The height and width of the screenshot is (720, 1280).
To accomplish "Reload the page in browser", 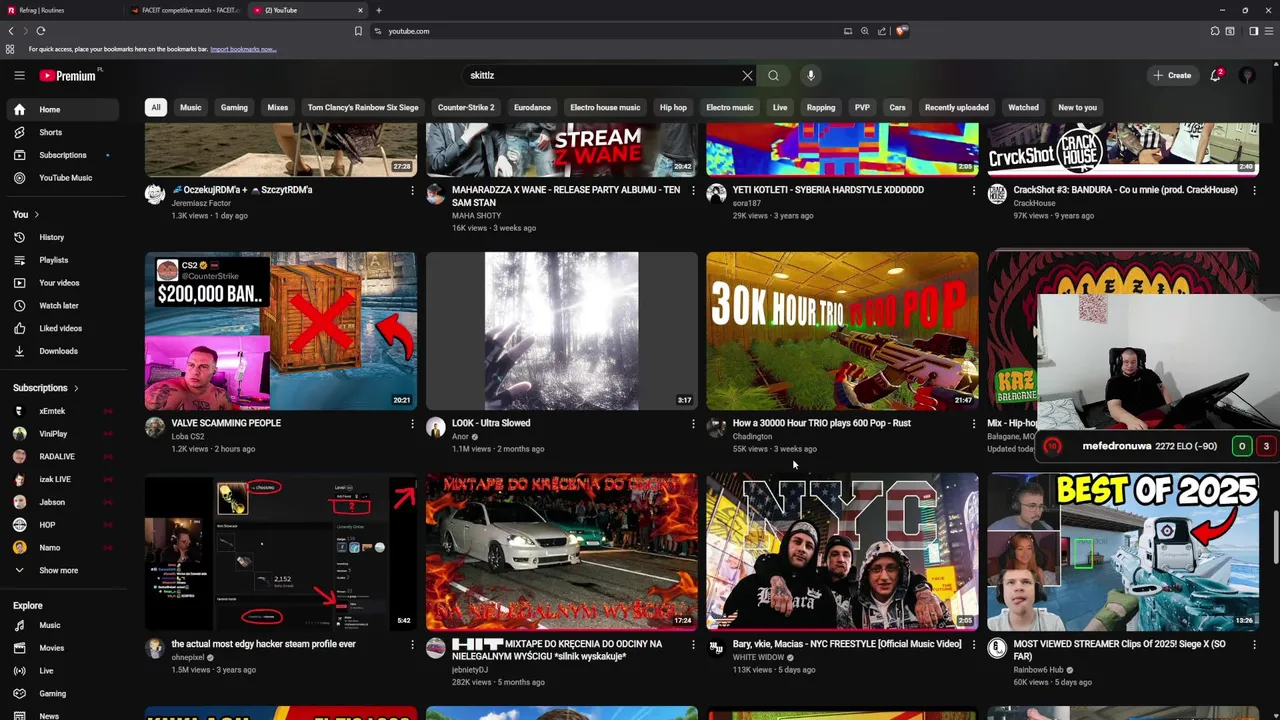I will (41, 31).
